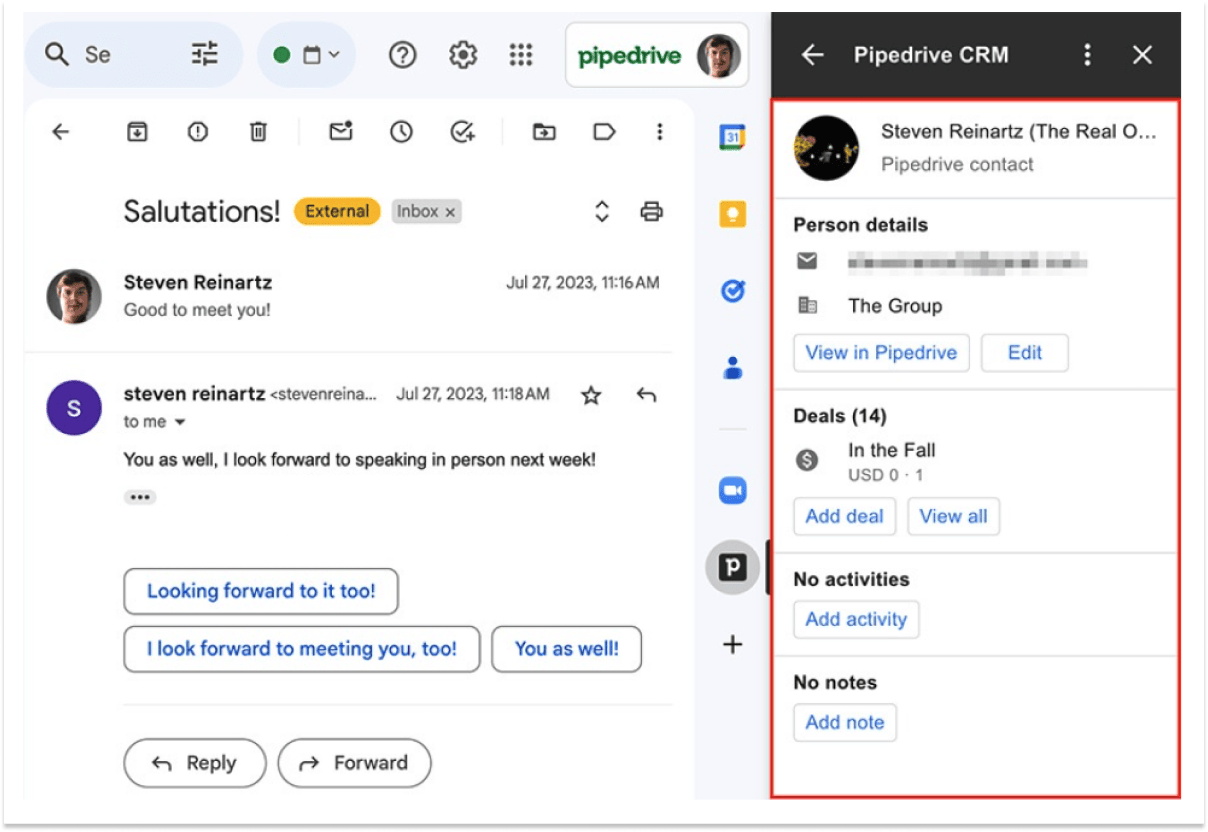This screenshot has height=832, width=1208.
Task: Choose the 'You as well!' smart reply
Action: [x=567, y=648]
